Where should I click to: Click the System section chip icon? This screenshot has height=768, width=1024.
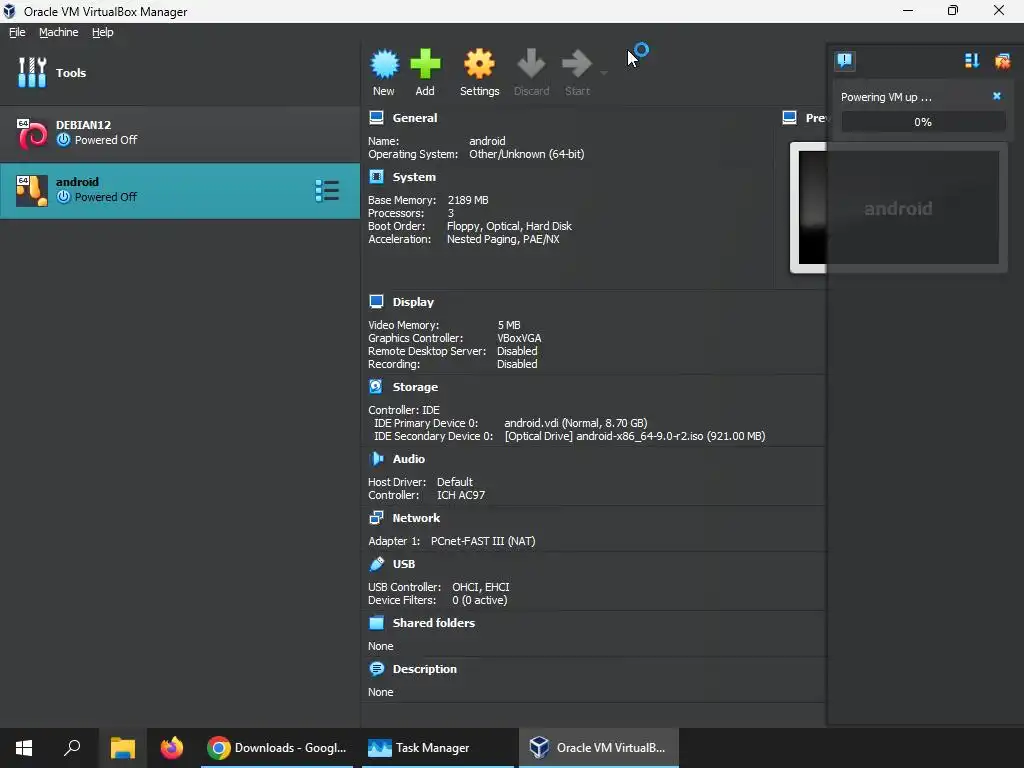pyautogui.click(x=376, y=177)
